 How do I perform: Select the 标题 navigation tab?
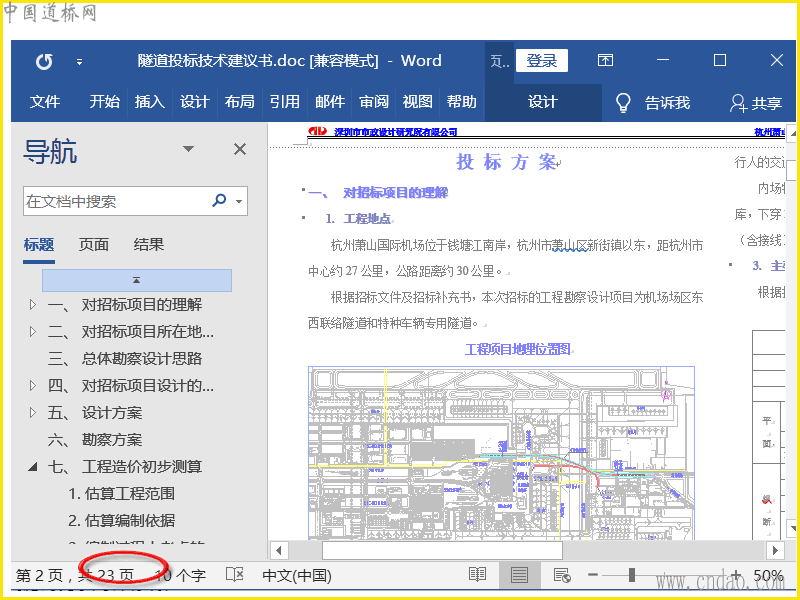(x=39, y=244)
